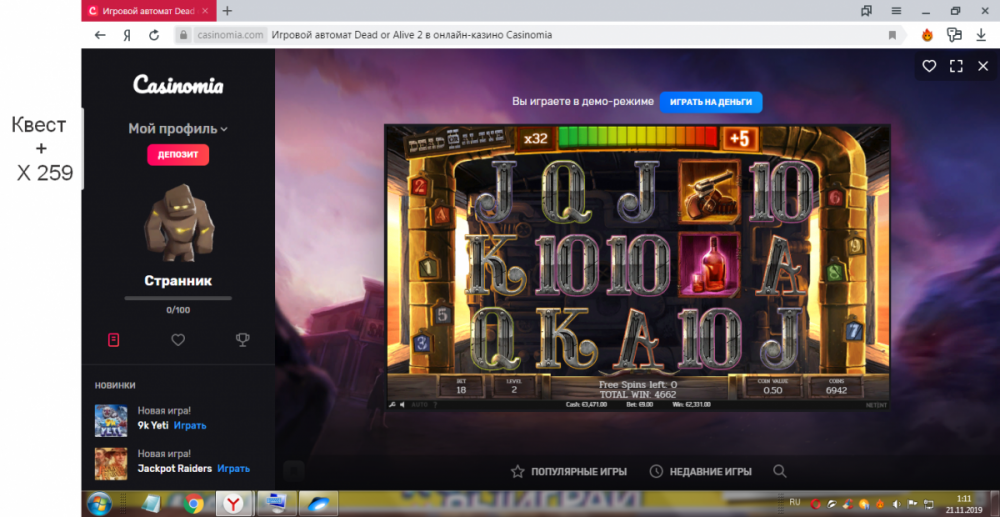1000x517 pixels.
Task: Click Играть link next to Jackpot Raiders
Action: click(x=233, y=468)
